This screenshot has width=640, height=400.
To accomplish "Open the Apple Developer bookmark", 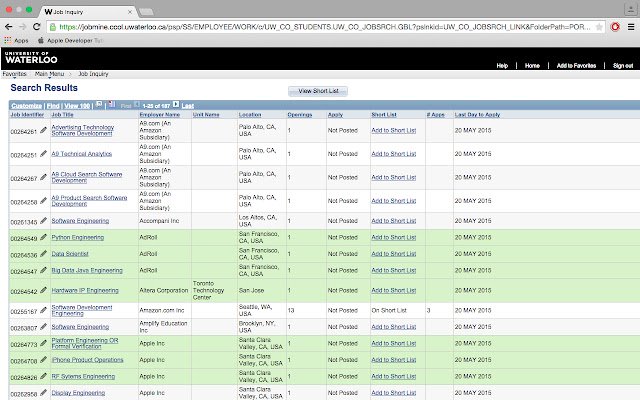I will tap(70, 40).
